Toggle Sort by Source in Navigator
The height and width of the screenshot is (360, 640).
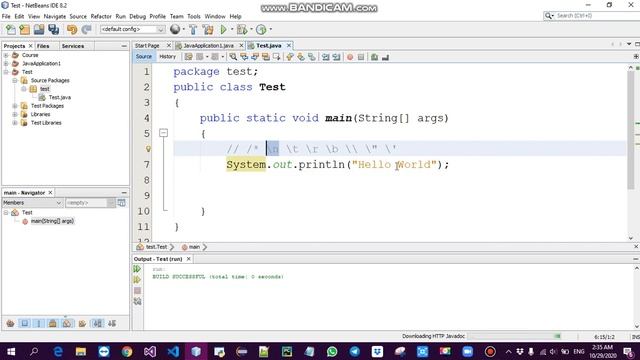coord(112,324)
